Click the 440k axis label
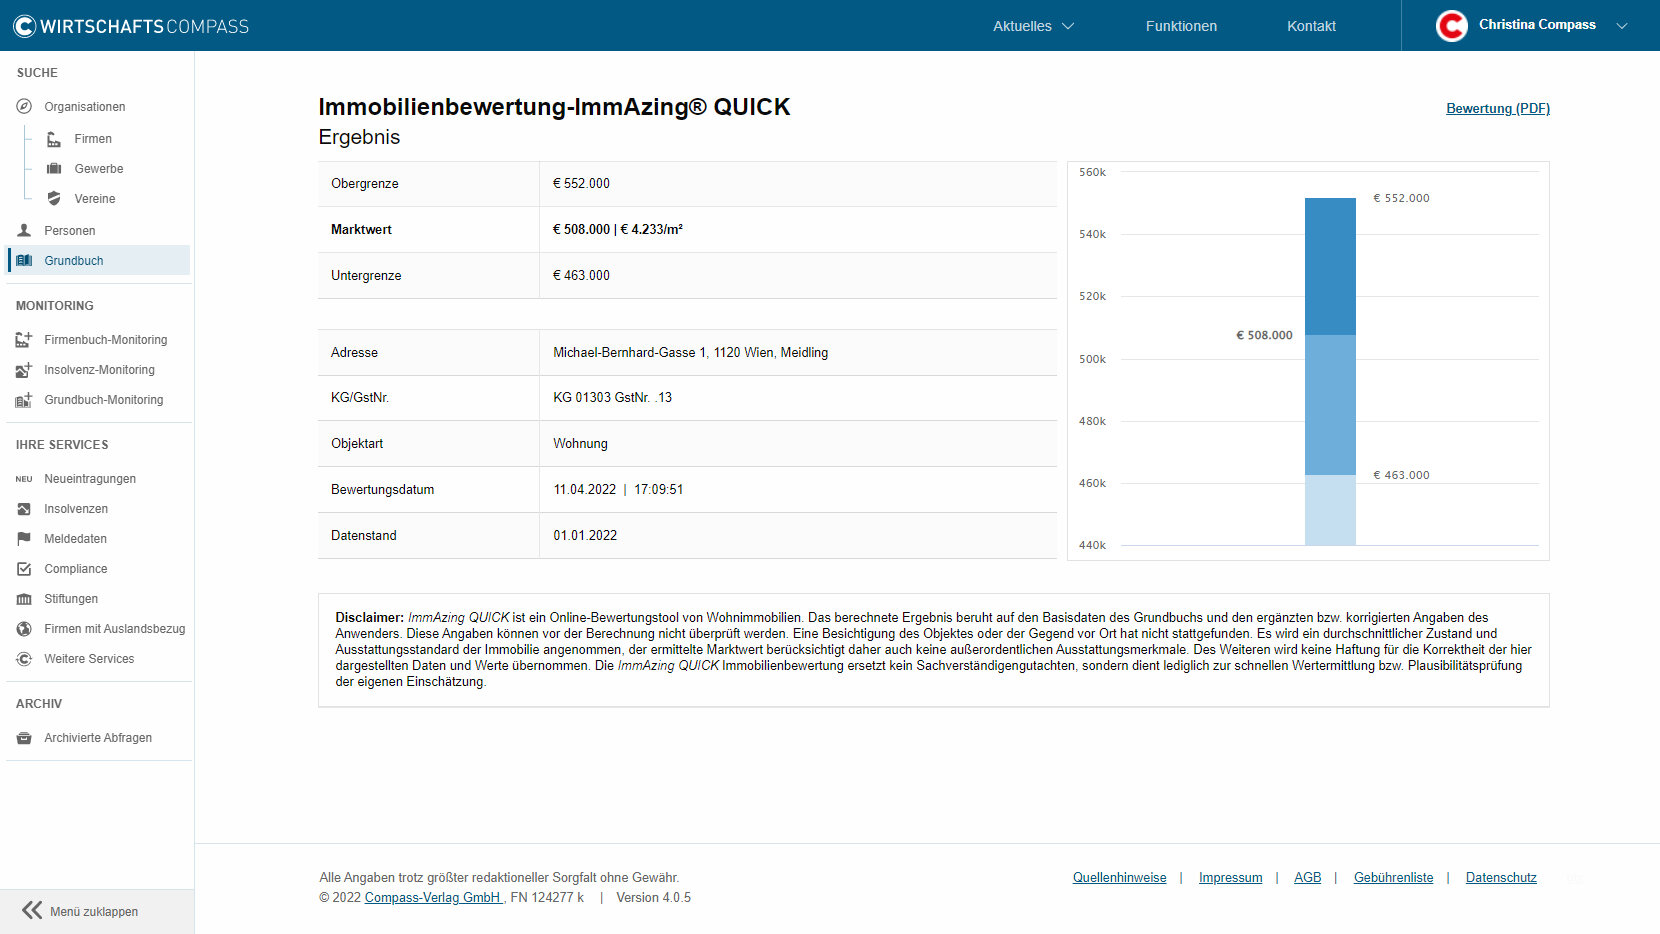This screenshot has width=1660, height=934. (x=1092, y=545)
